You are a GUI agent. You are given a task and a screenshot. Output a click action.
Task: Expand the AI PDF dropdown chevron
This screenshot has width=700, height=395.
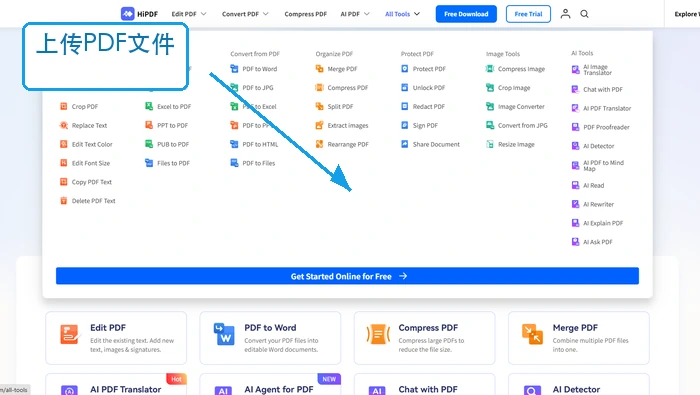pyautogui.click(x=367, y=14)
